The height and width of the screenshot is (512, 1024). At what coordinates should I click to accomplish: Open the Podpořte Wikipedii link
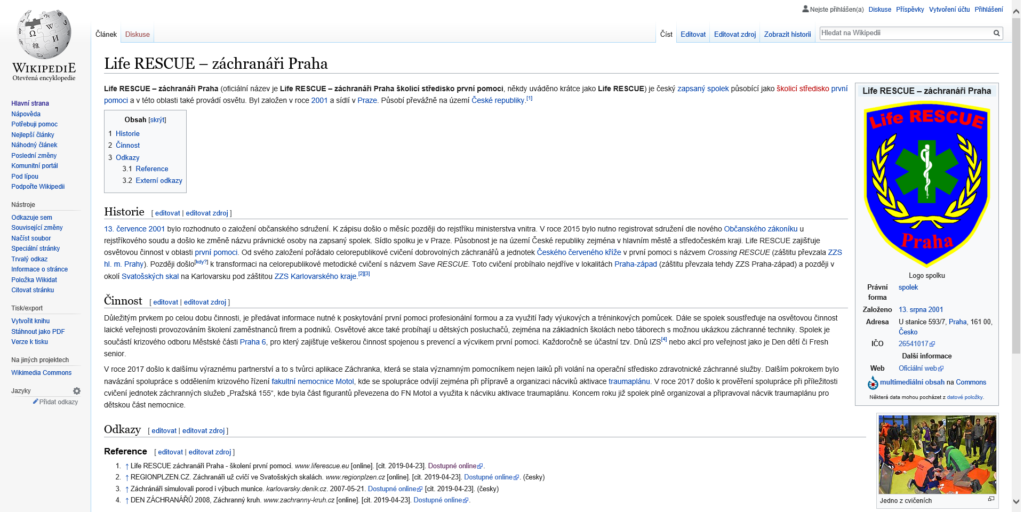pyautogui.click(x=38, y=187)
